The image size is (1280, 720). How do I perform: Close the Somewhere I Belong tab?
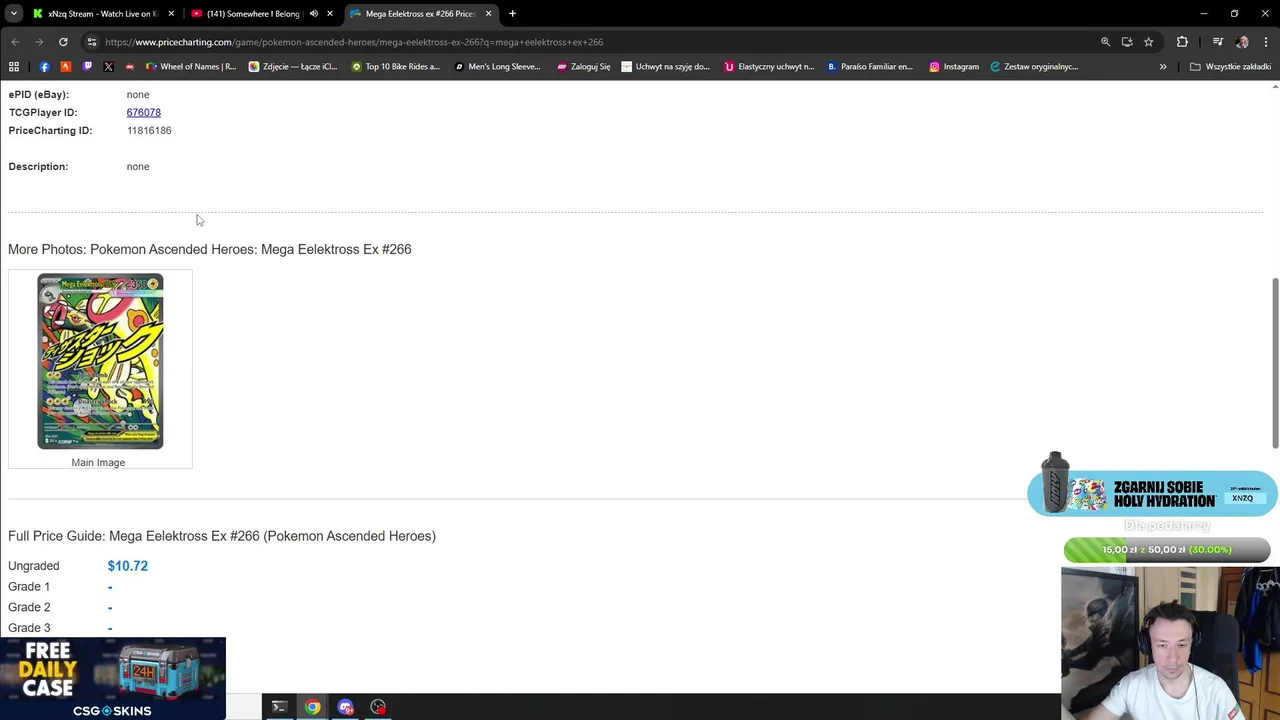pos(330,13)
